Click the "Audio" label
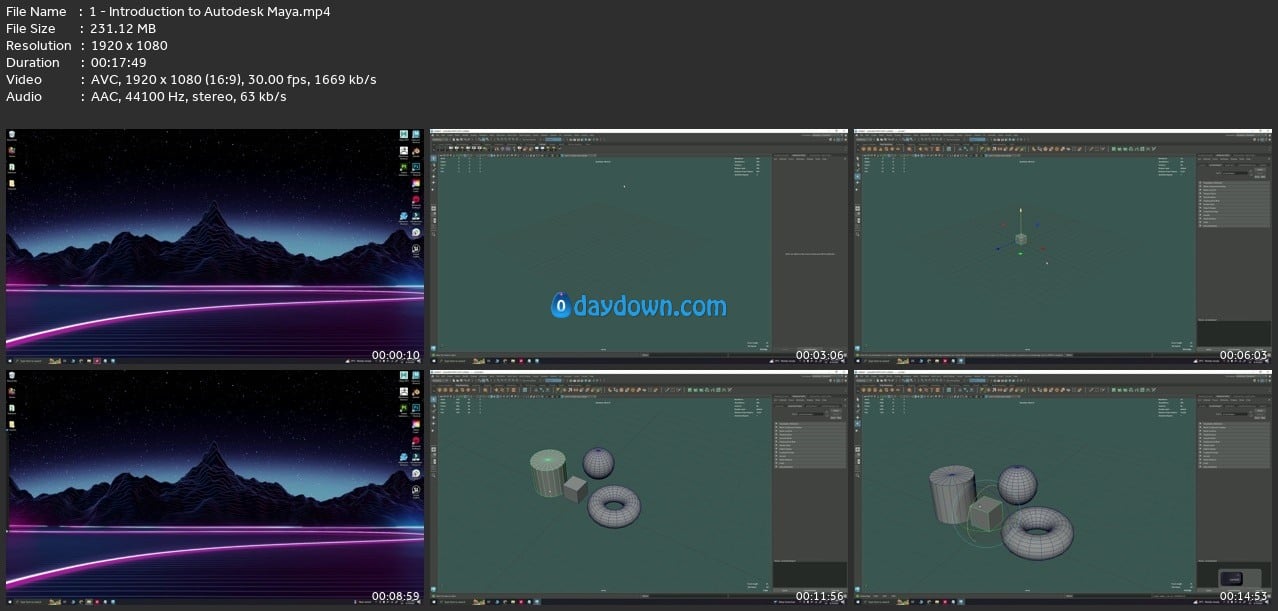Image resolution: width=1278 pixels, height=611 pixels. tap(24, 97)
